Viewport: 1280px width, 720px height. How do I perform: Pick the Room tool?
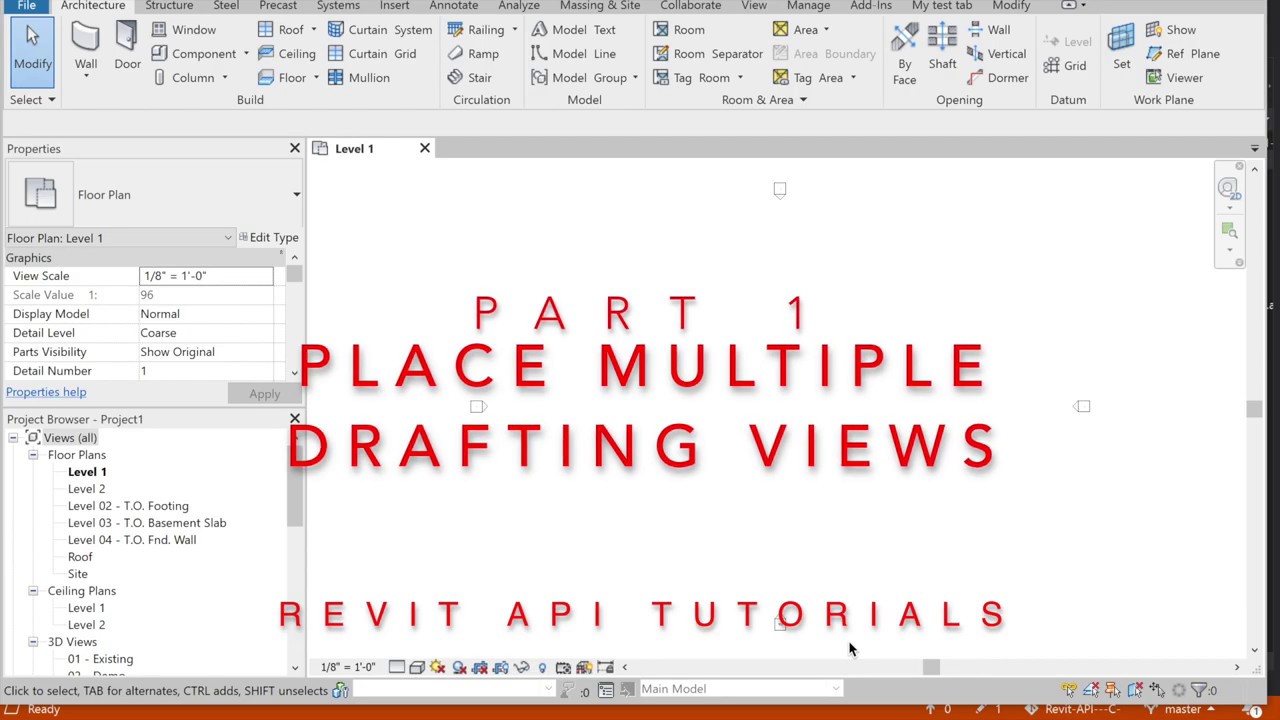679,30
